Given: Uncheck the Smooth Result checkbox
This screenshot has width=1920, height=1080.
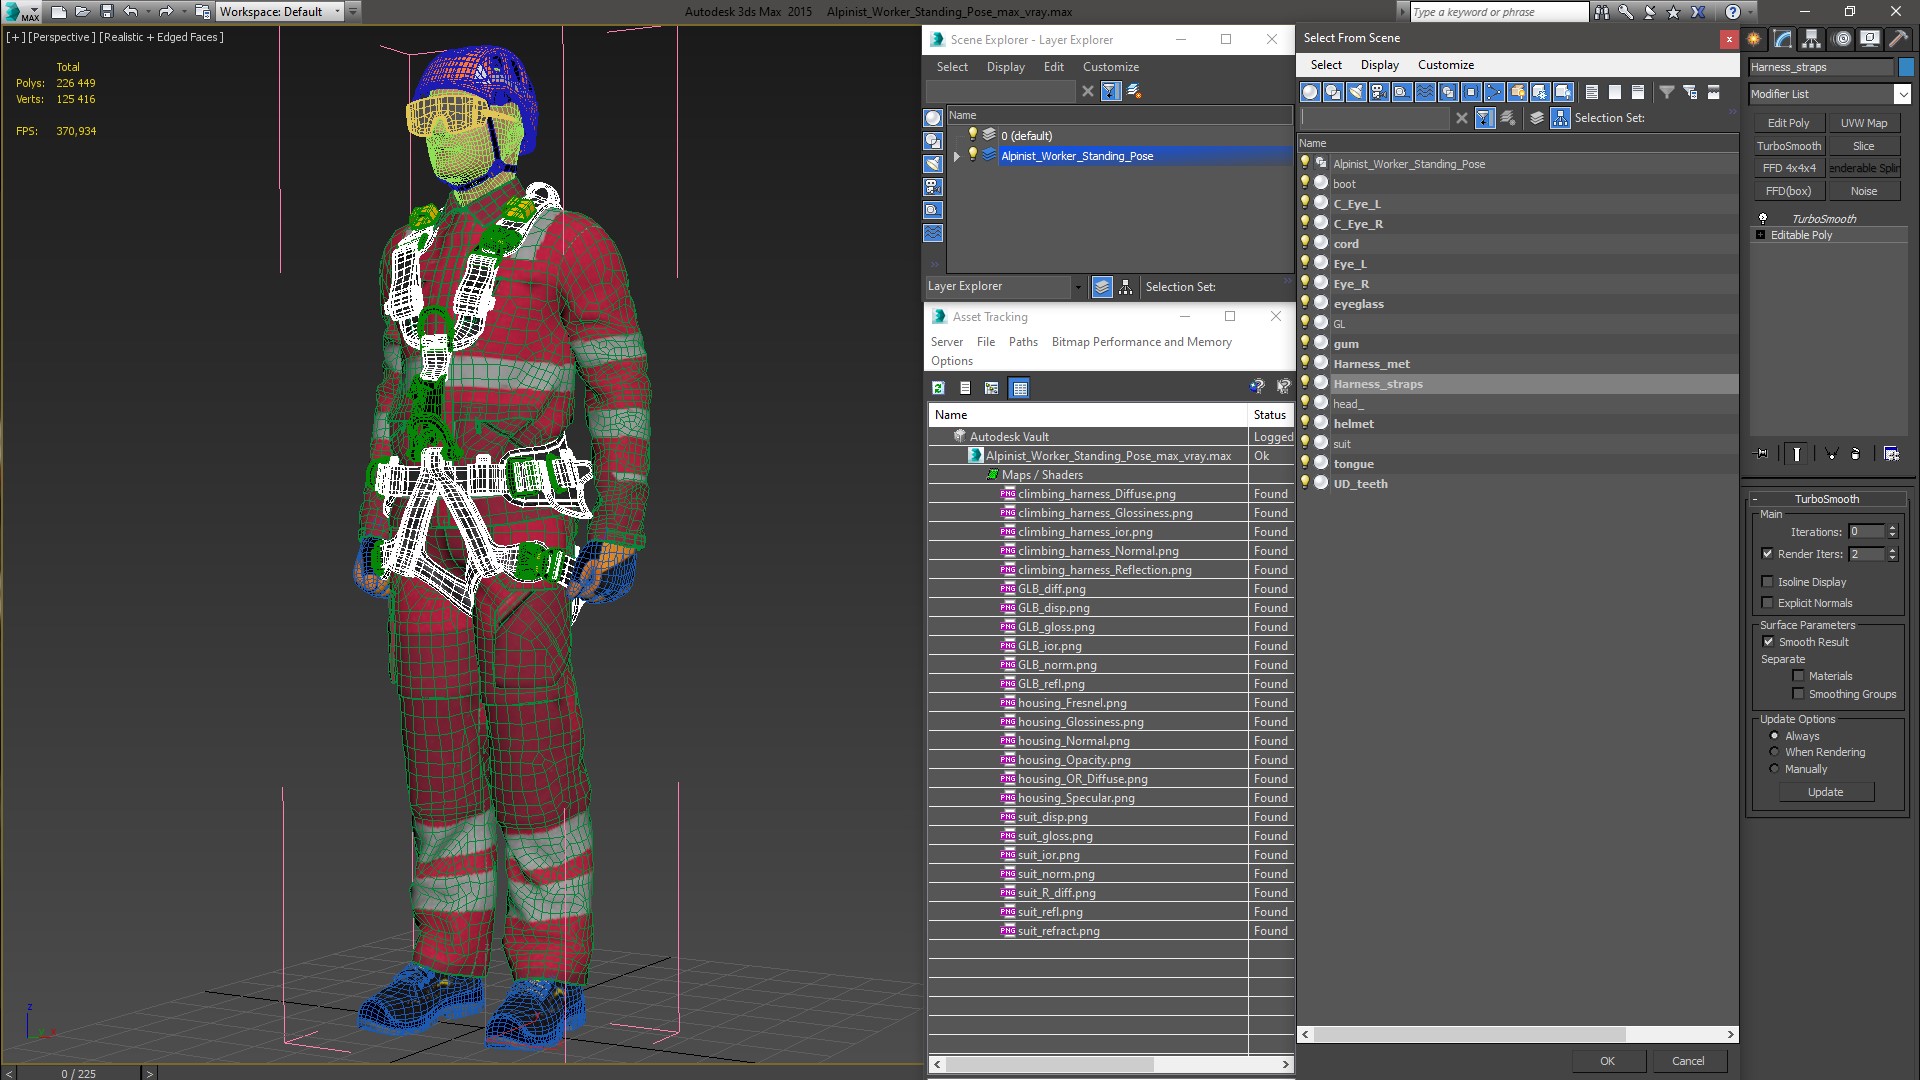Looking at the screenshot, I should point(1767,642).
